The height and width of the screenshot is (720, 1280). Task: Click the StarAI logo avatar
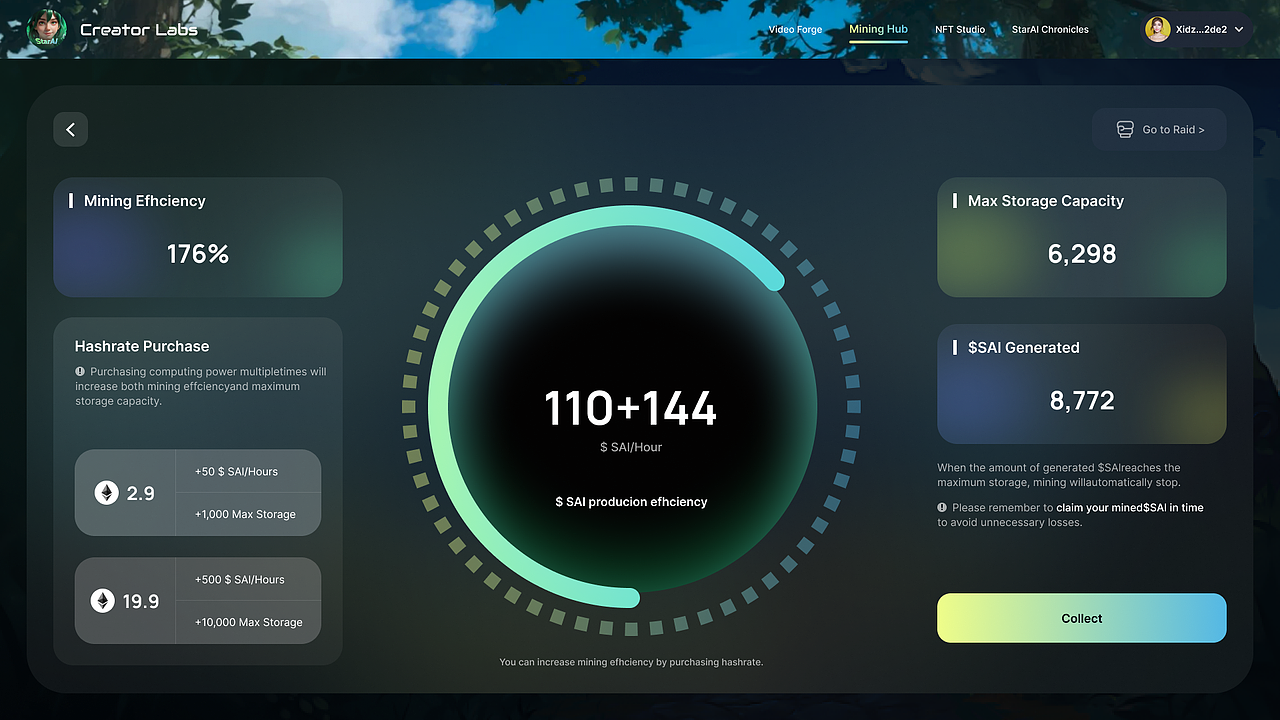pyautogui.click(x=47, y=28)
